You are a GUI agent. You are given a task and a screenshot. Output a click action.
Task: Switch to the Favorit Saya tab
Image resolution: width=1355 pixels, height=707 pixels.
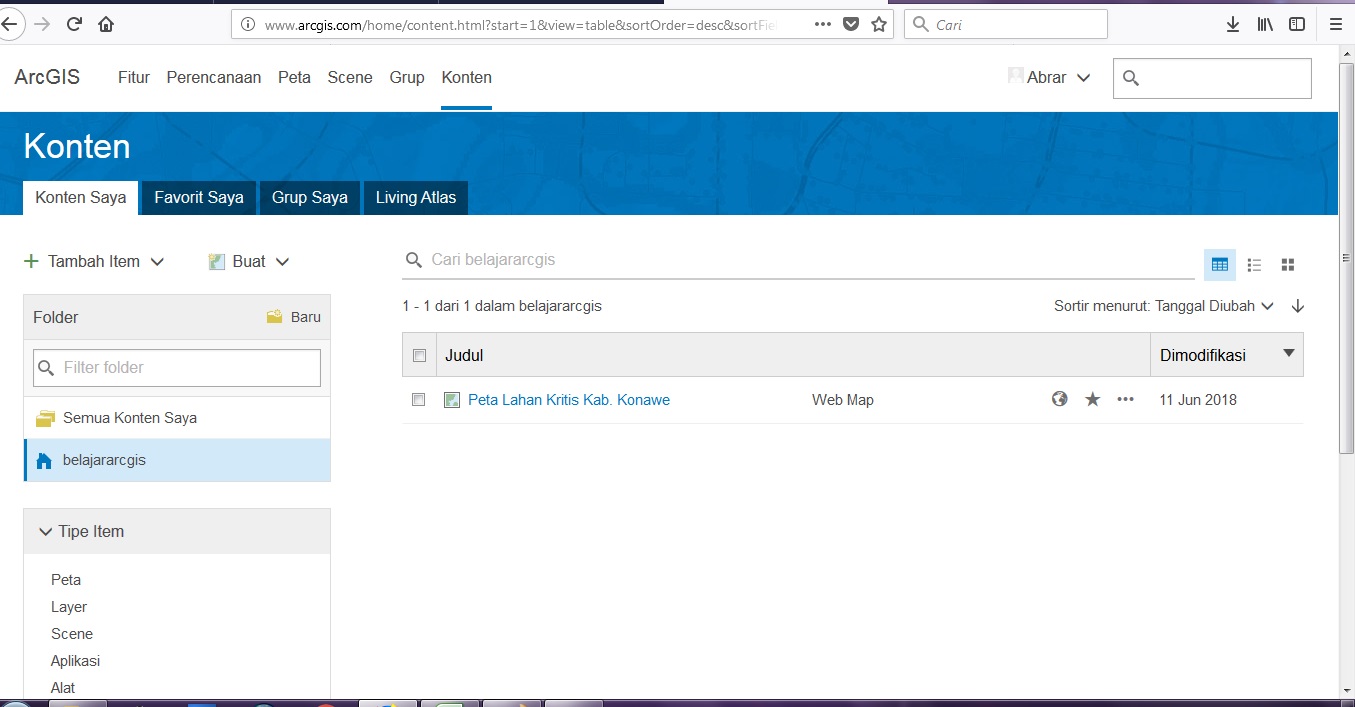coord(197,197)
